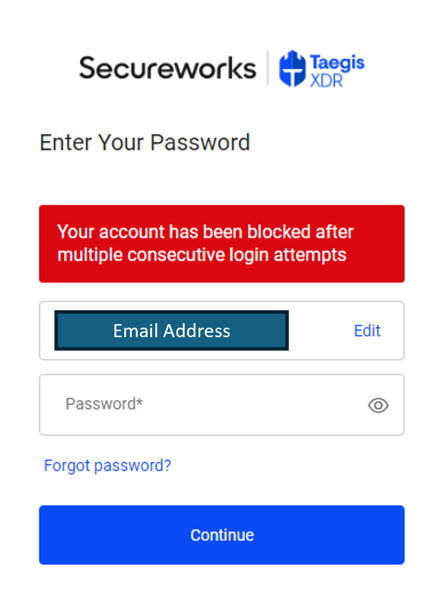Show the typed password using the eye toggle
This screenshot has height=610, width=448.
coord(378,405)
